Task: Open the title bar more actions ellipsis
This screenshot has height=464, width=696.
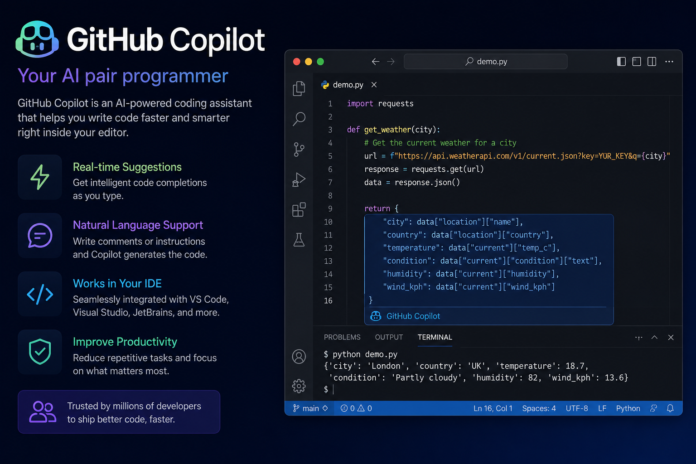Action: [x=669, y=61]
